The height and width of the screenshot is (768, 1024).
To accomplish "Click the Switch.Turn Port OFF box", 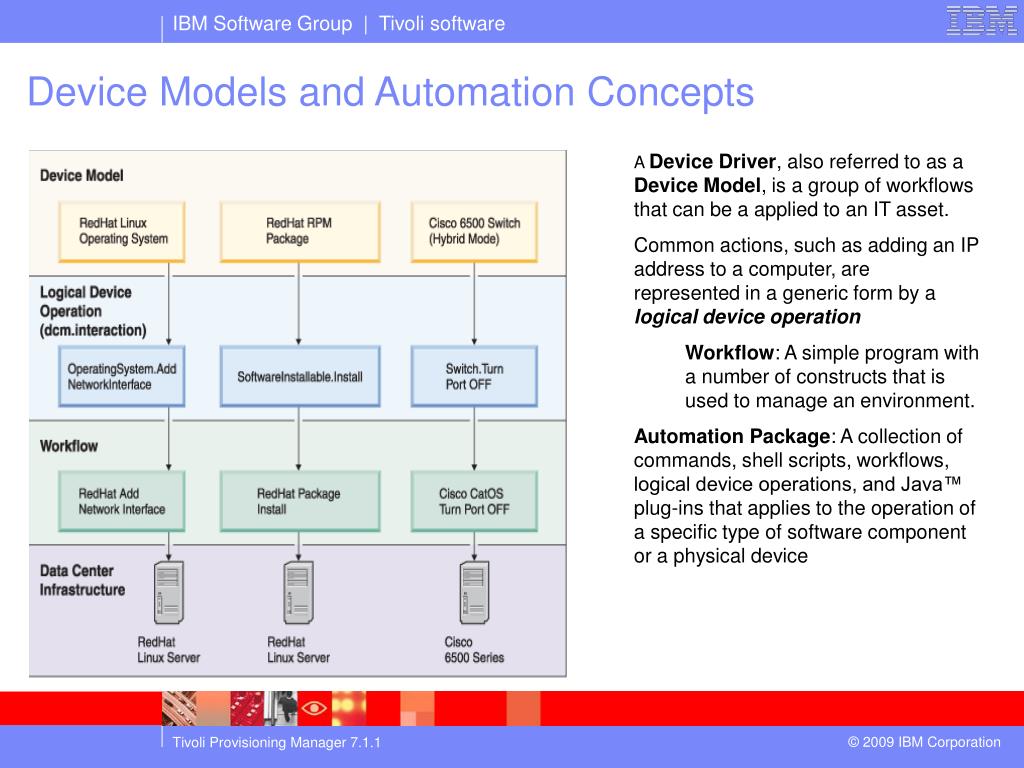I will point(474,376).
